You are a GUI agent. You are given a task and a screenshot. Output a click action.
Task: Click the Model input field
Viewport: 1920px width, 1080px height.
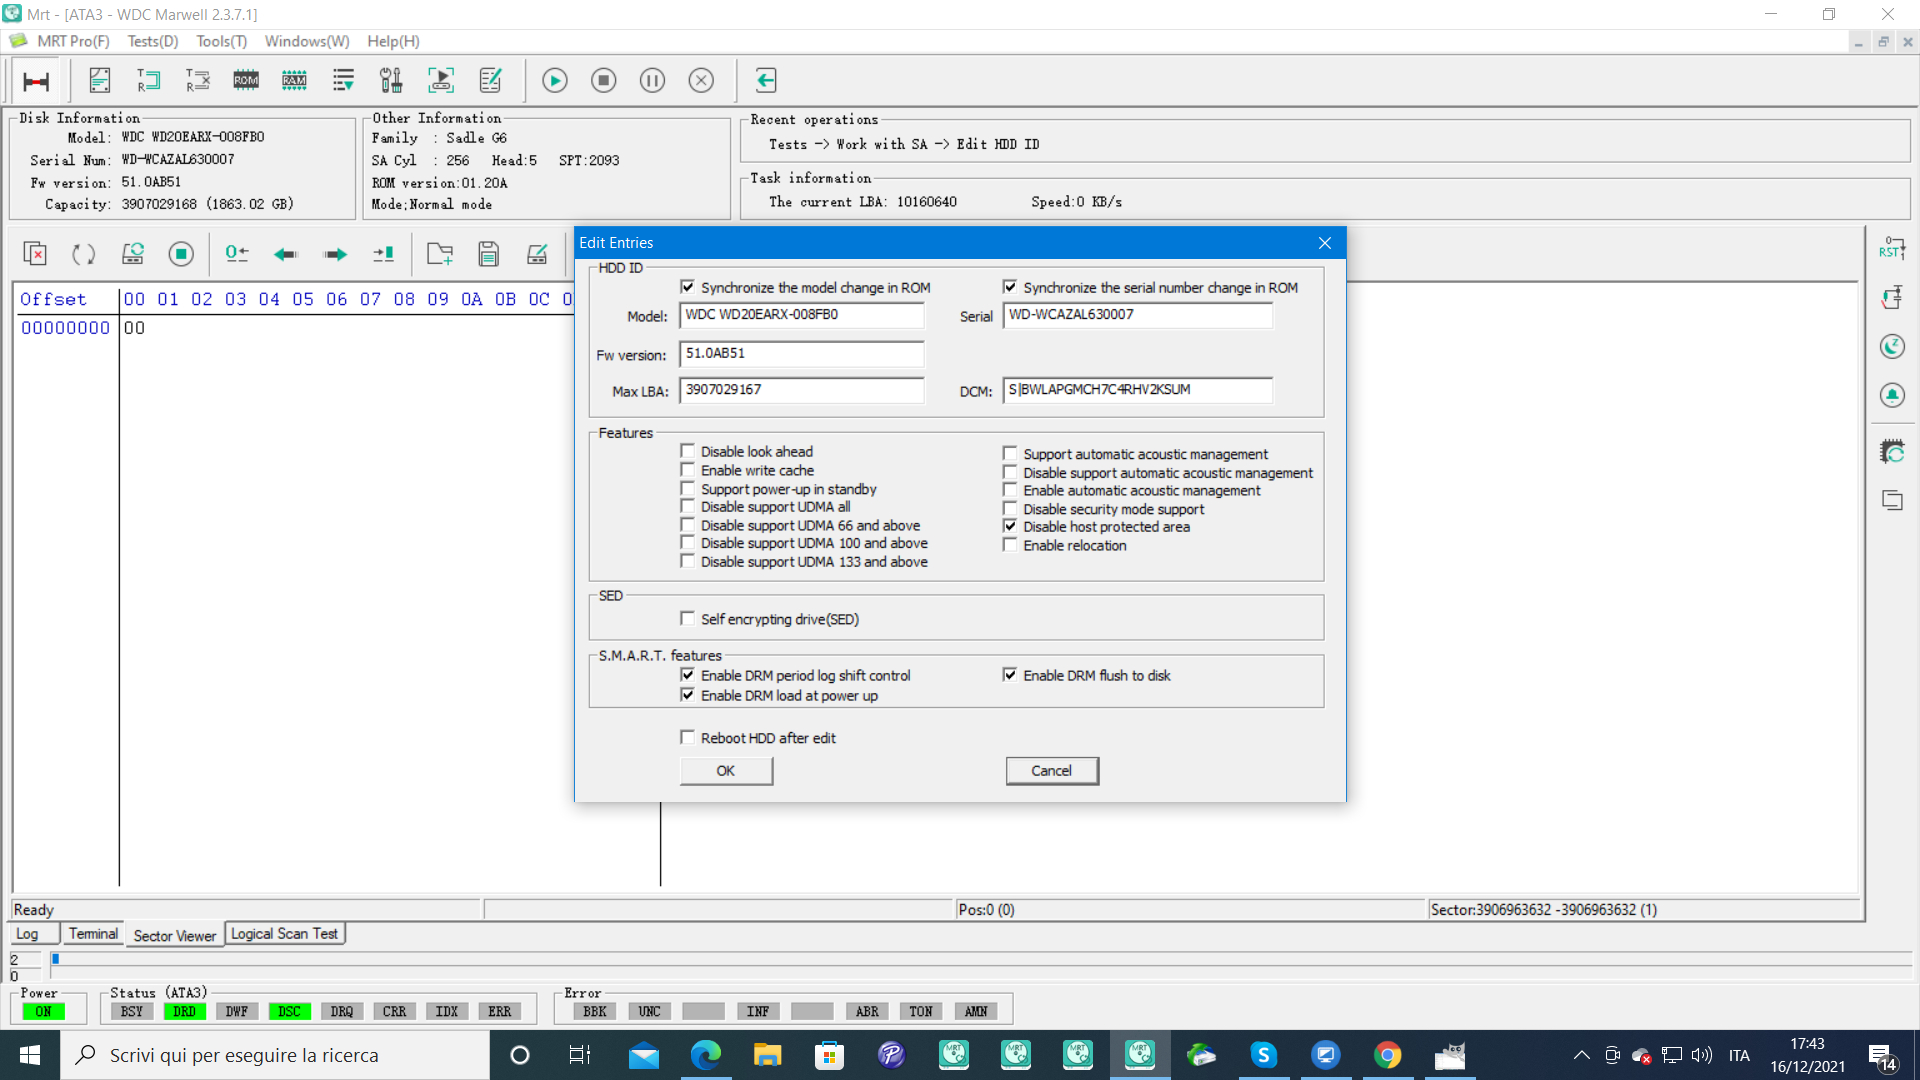(802, 315)
